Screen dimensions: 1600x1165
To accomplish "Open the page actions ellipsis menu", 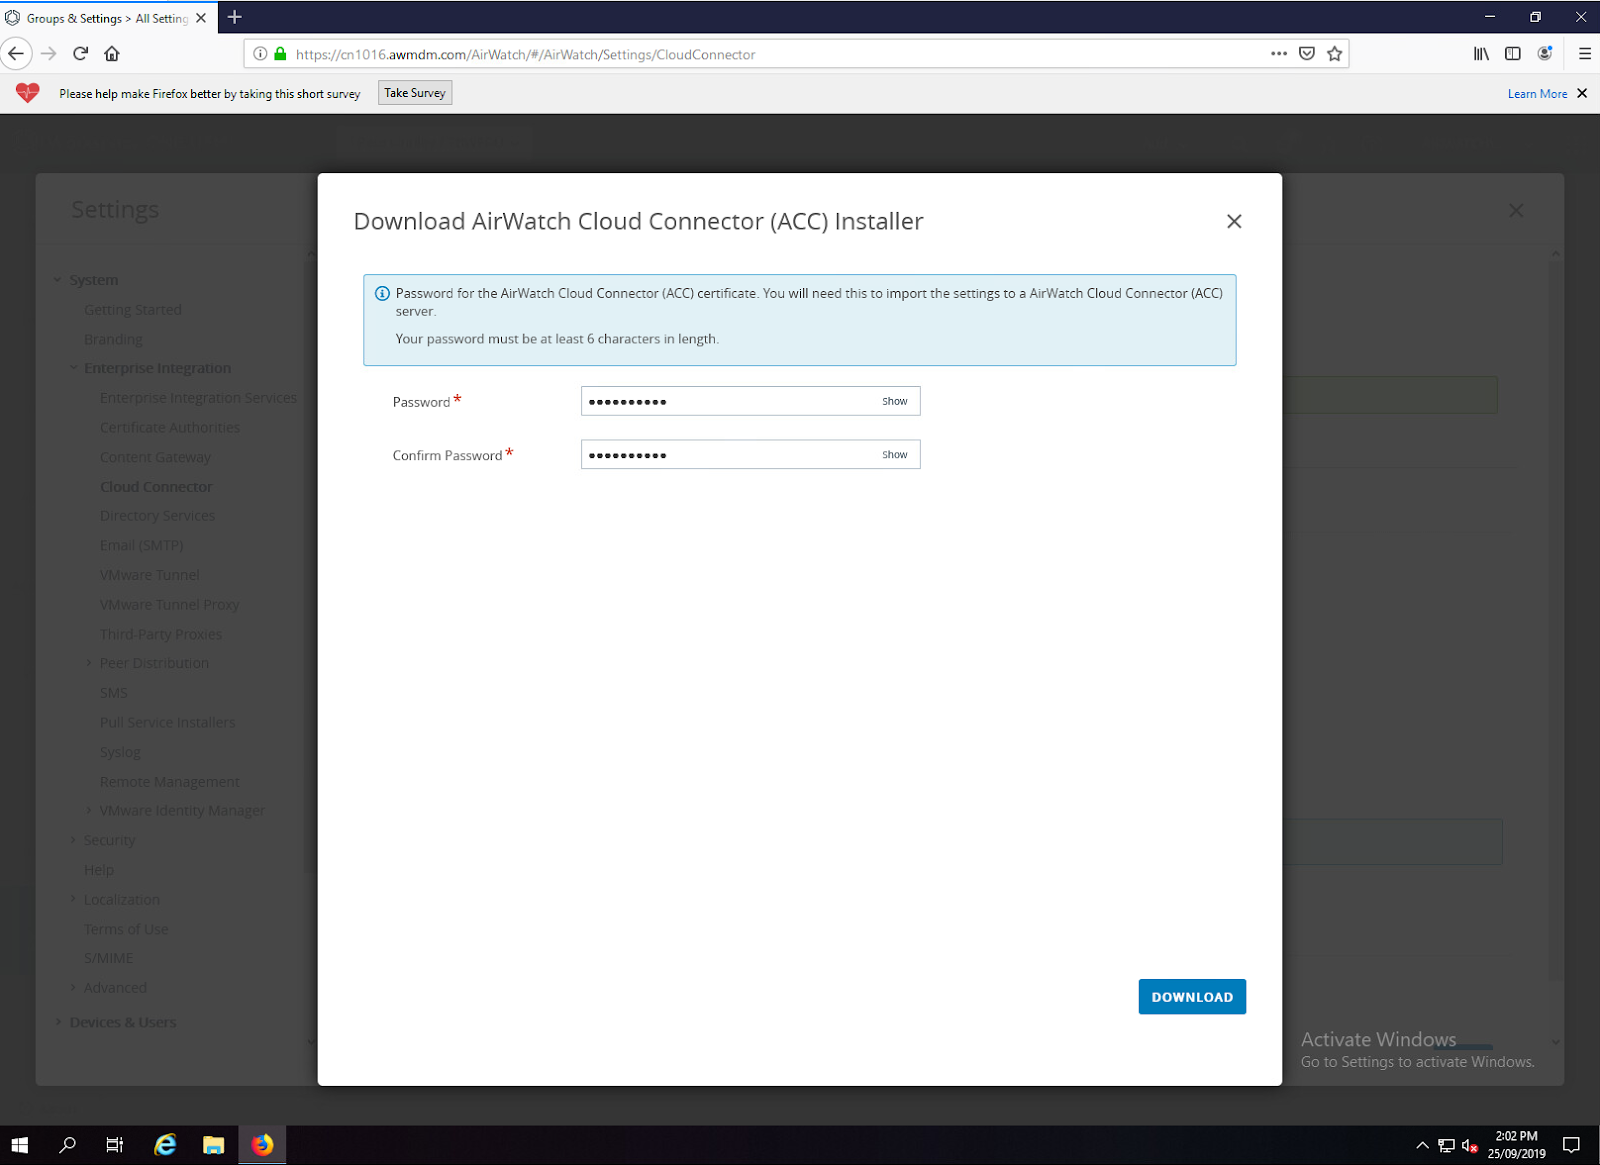I will (x=1279, y=54).
